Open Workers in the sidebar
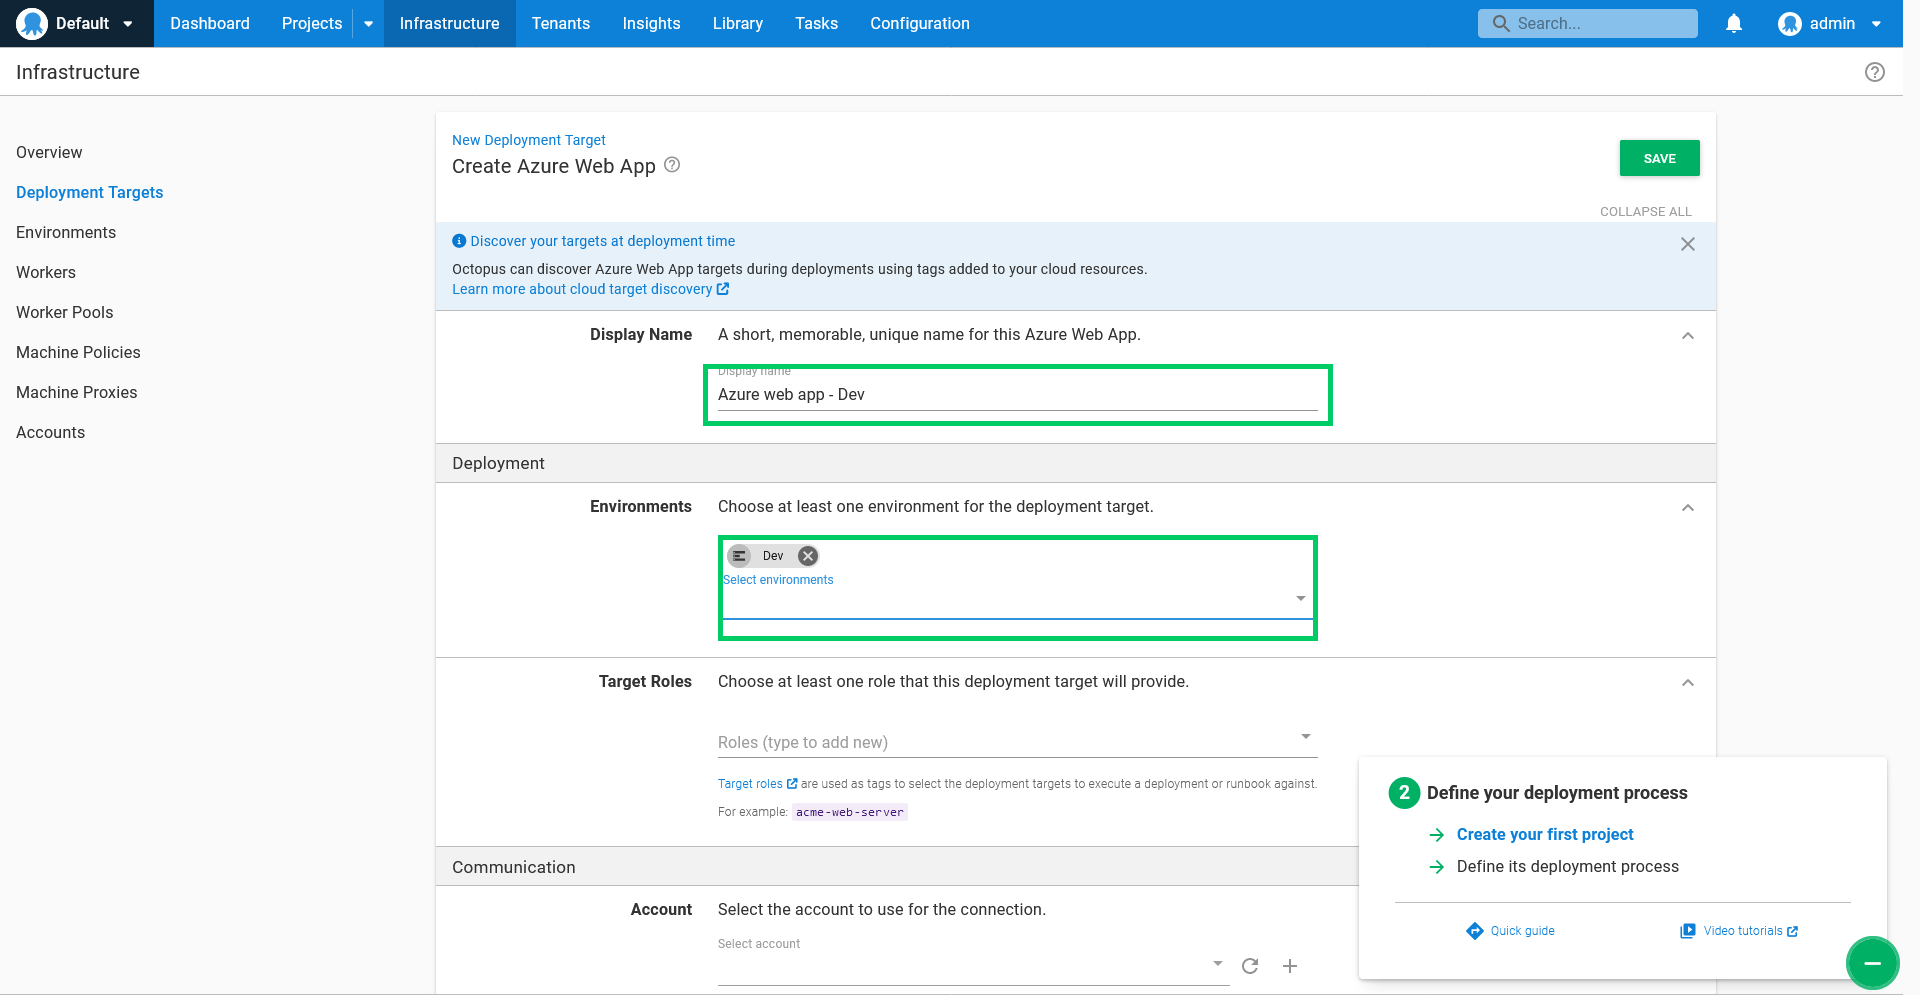Screen dimensions: 1920x995 tap(46, 272)
